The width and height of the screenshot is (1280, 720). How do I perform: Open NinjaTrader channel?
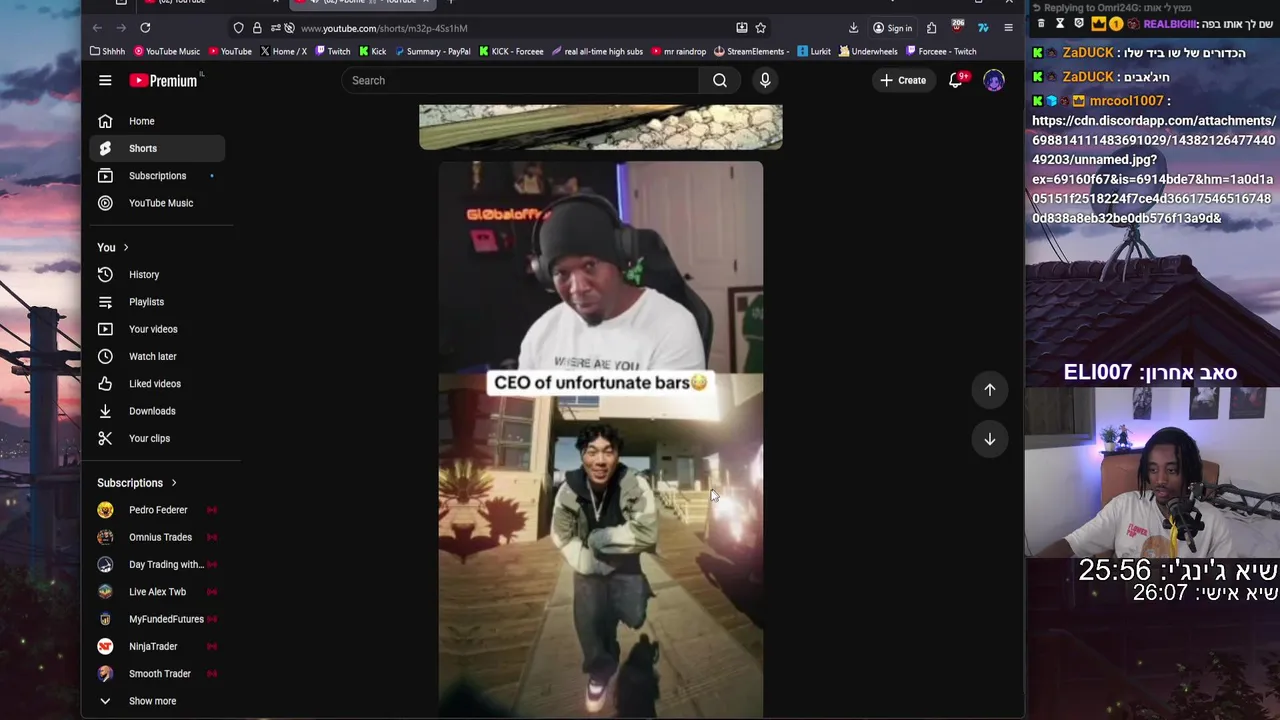click(157, 647)
